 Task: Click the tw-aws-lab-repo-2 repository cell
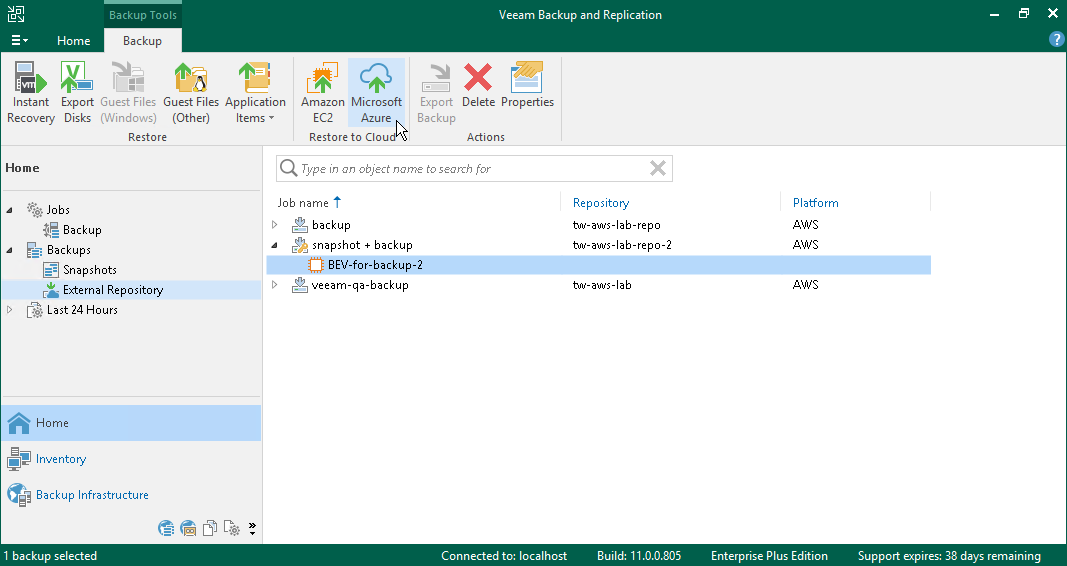(x=622, y=245)
